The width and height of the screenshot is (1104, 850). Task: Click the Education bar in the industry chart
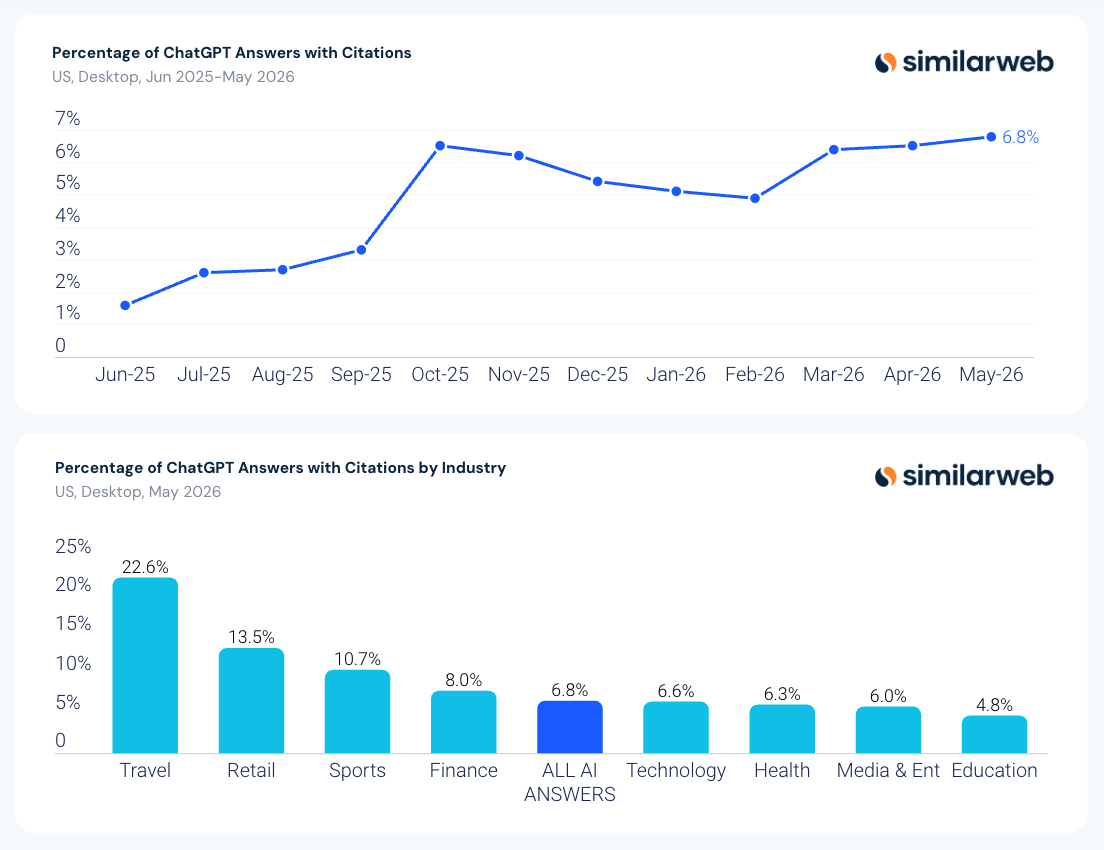[994, 735]
